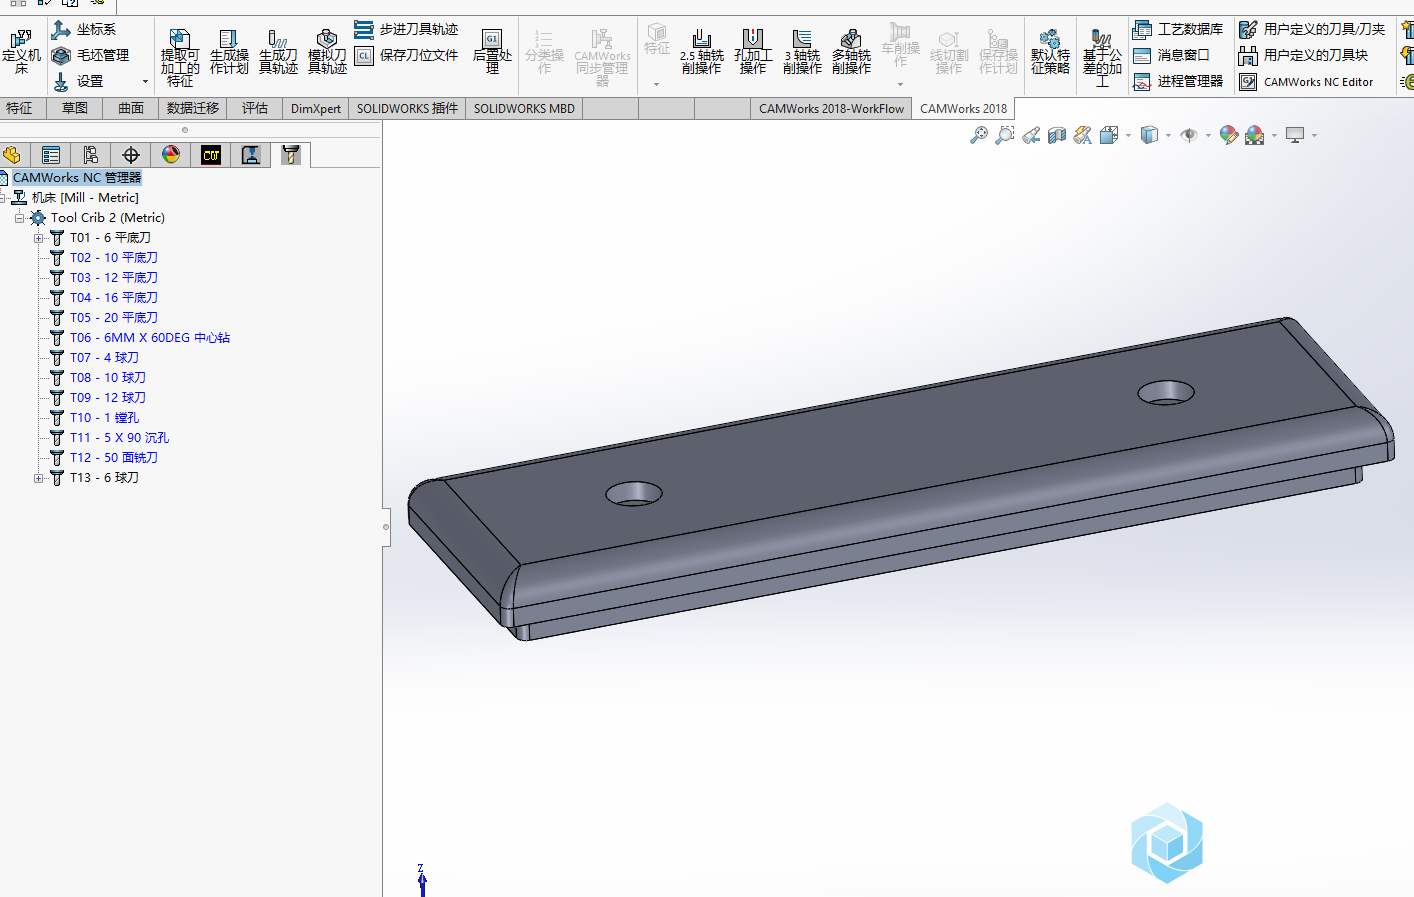Click Zoom to Fit in view toolbar
The image size is (1414, 897).
[979, 135]
